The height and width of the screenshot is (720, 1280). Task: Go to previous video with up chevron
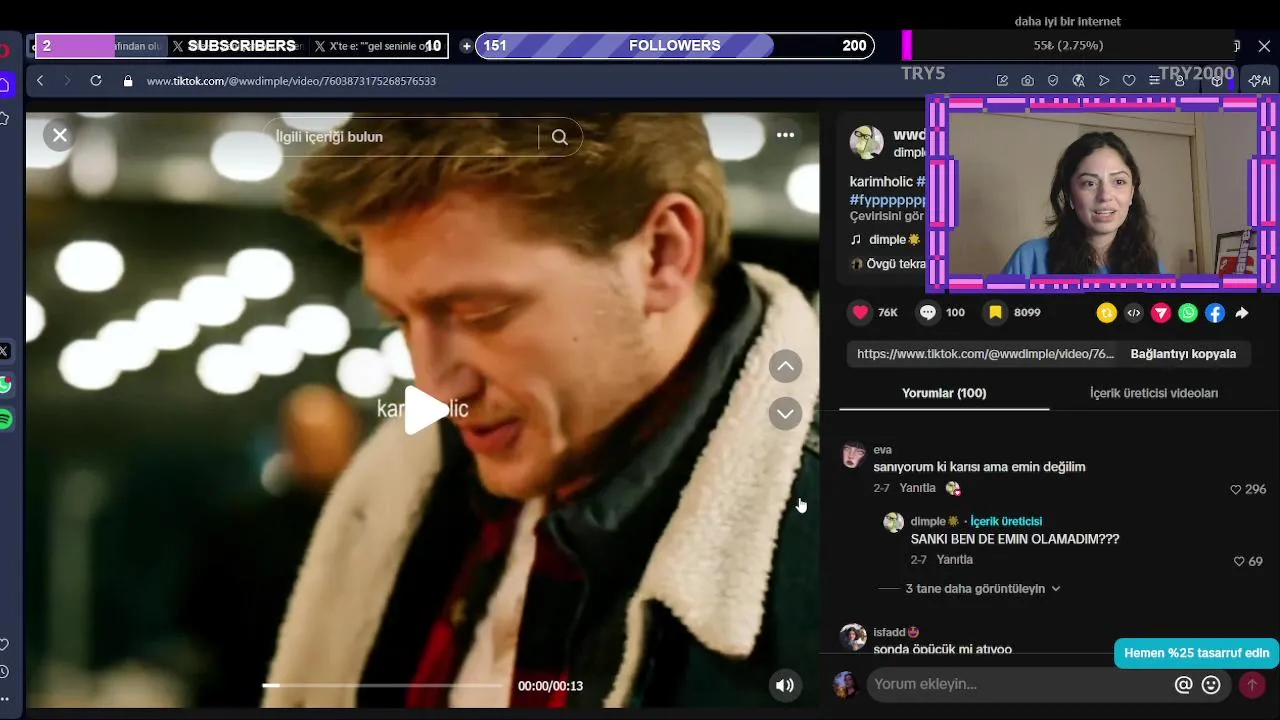click(785, 366)
